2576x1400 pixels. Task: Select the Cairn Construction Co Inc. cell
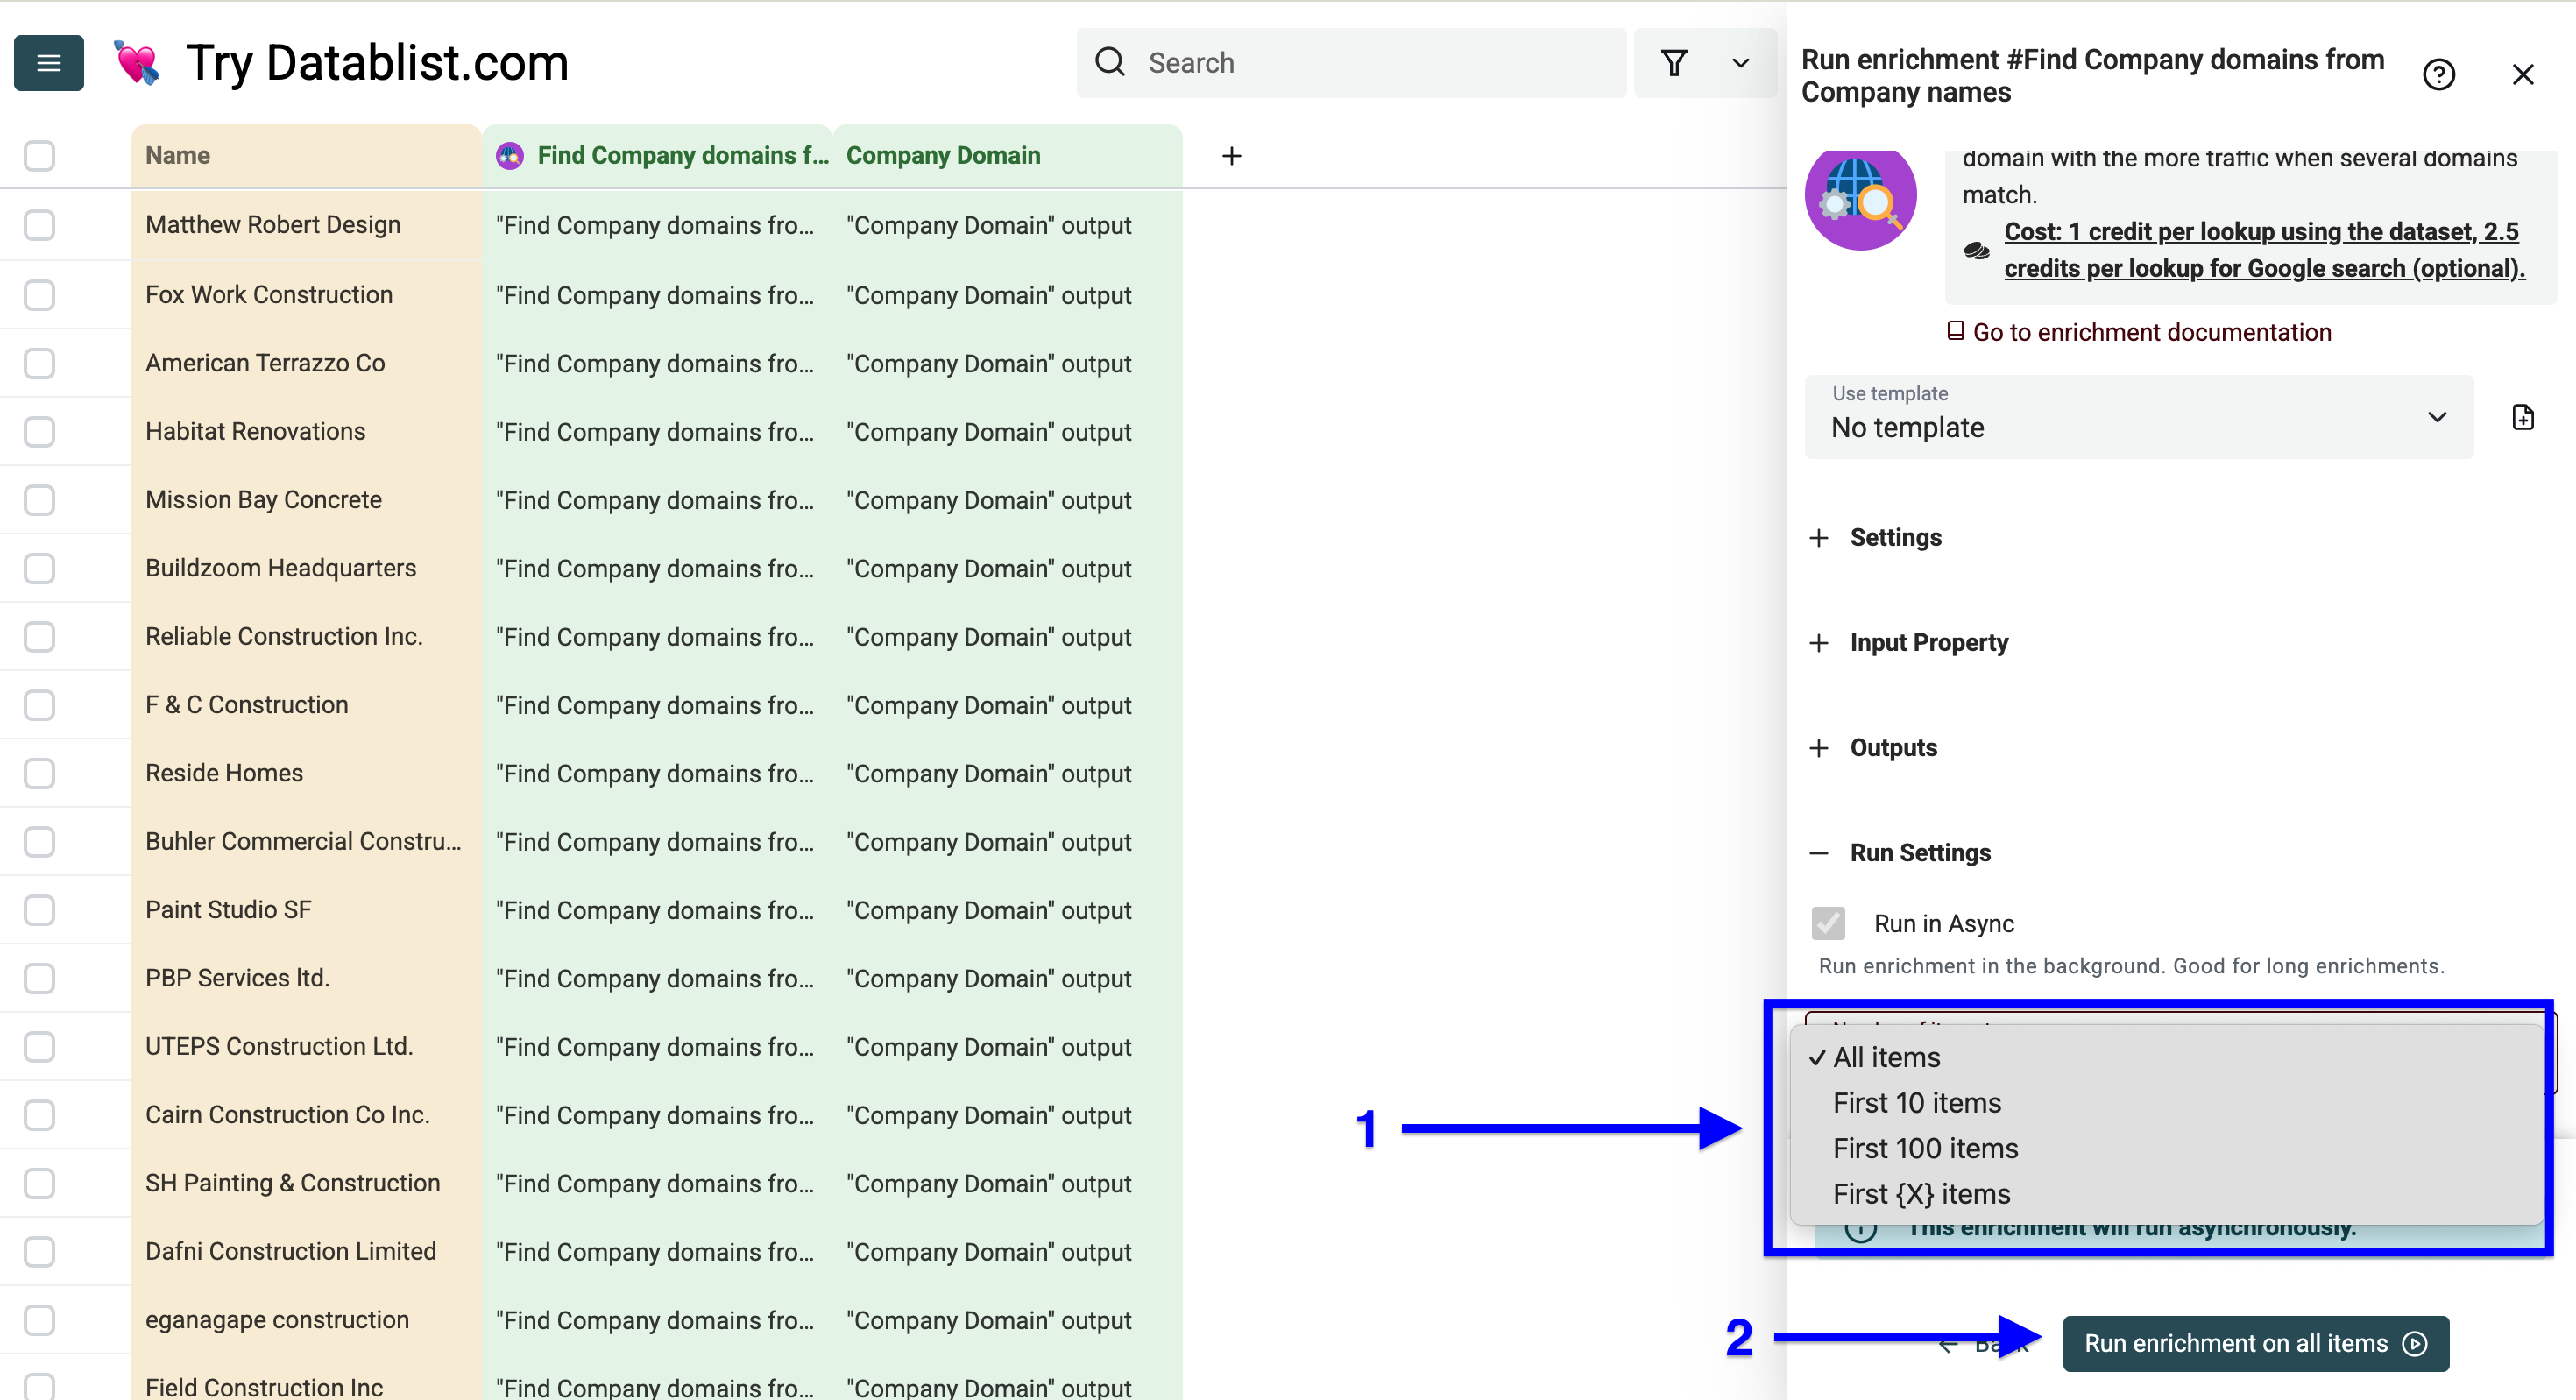(306, 1115)
